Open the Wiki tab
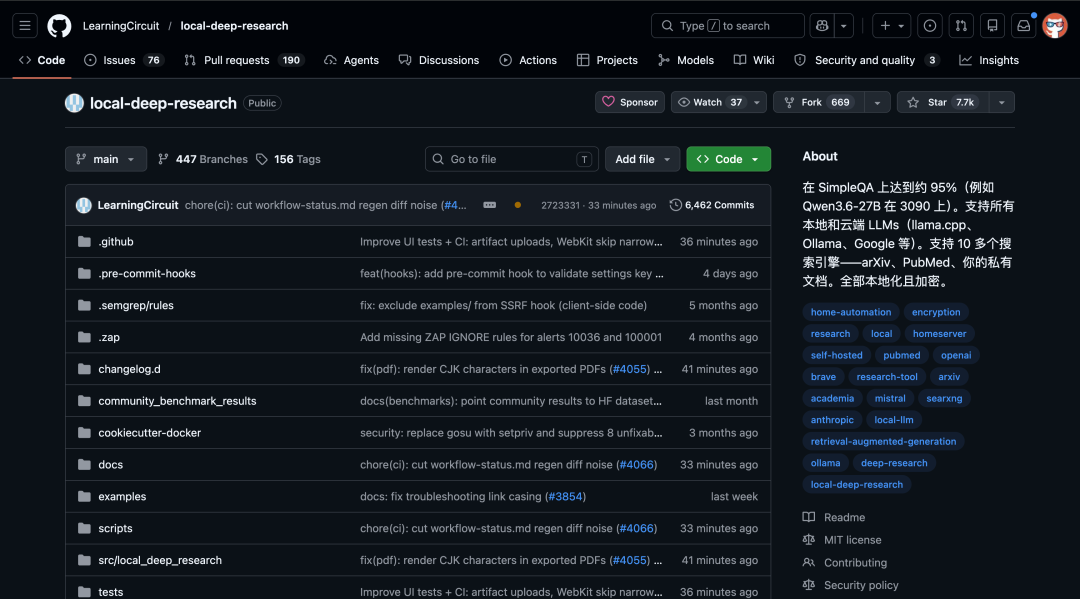 [754, 60]
